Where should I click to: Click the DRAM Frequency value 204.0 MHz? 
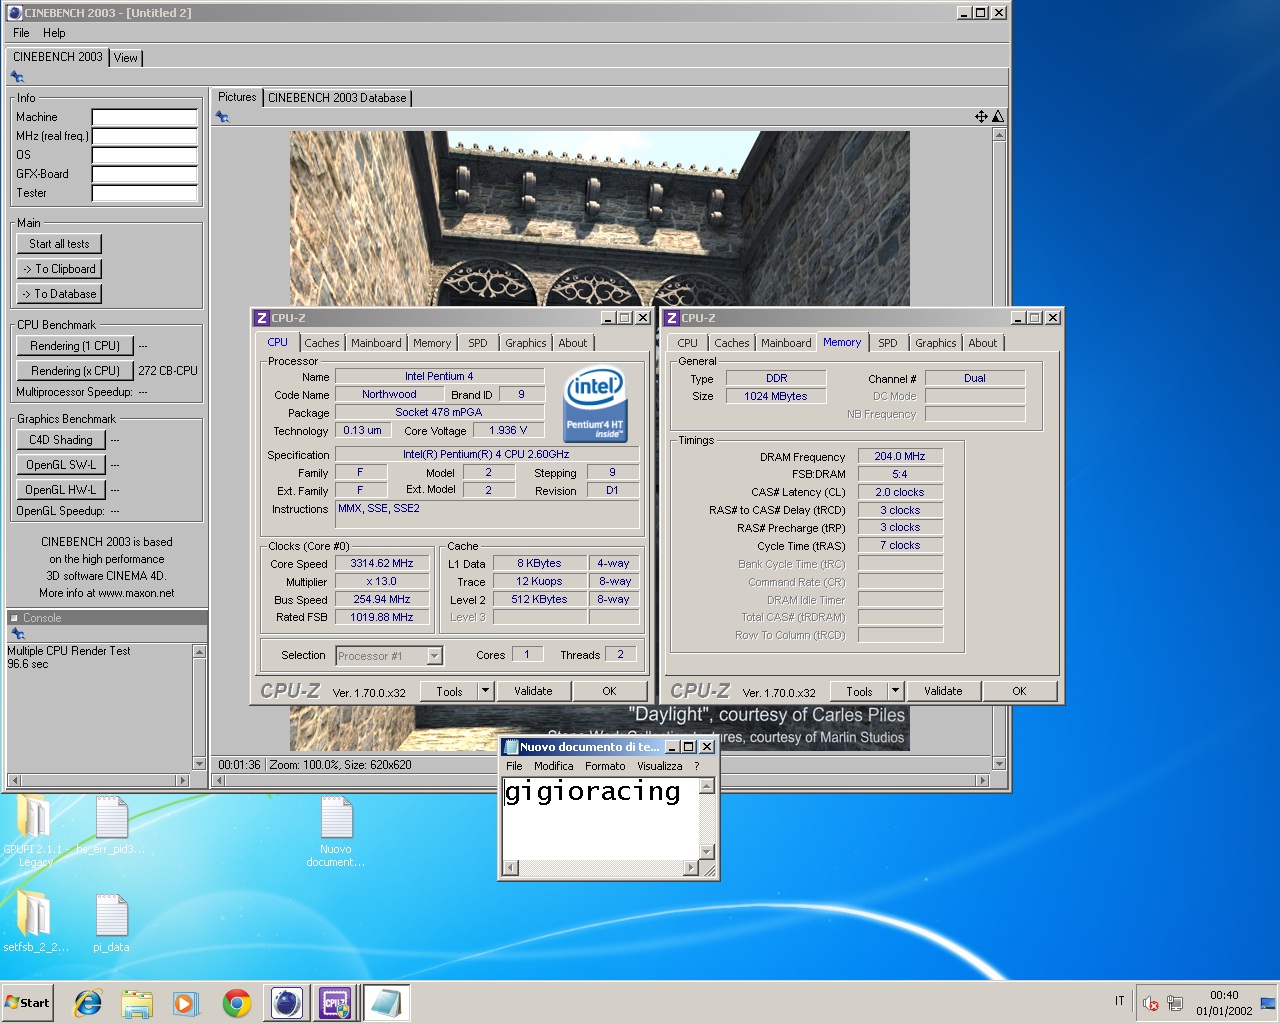(x=900, y=457)
